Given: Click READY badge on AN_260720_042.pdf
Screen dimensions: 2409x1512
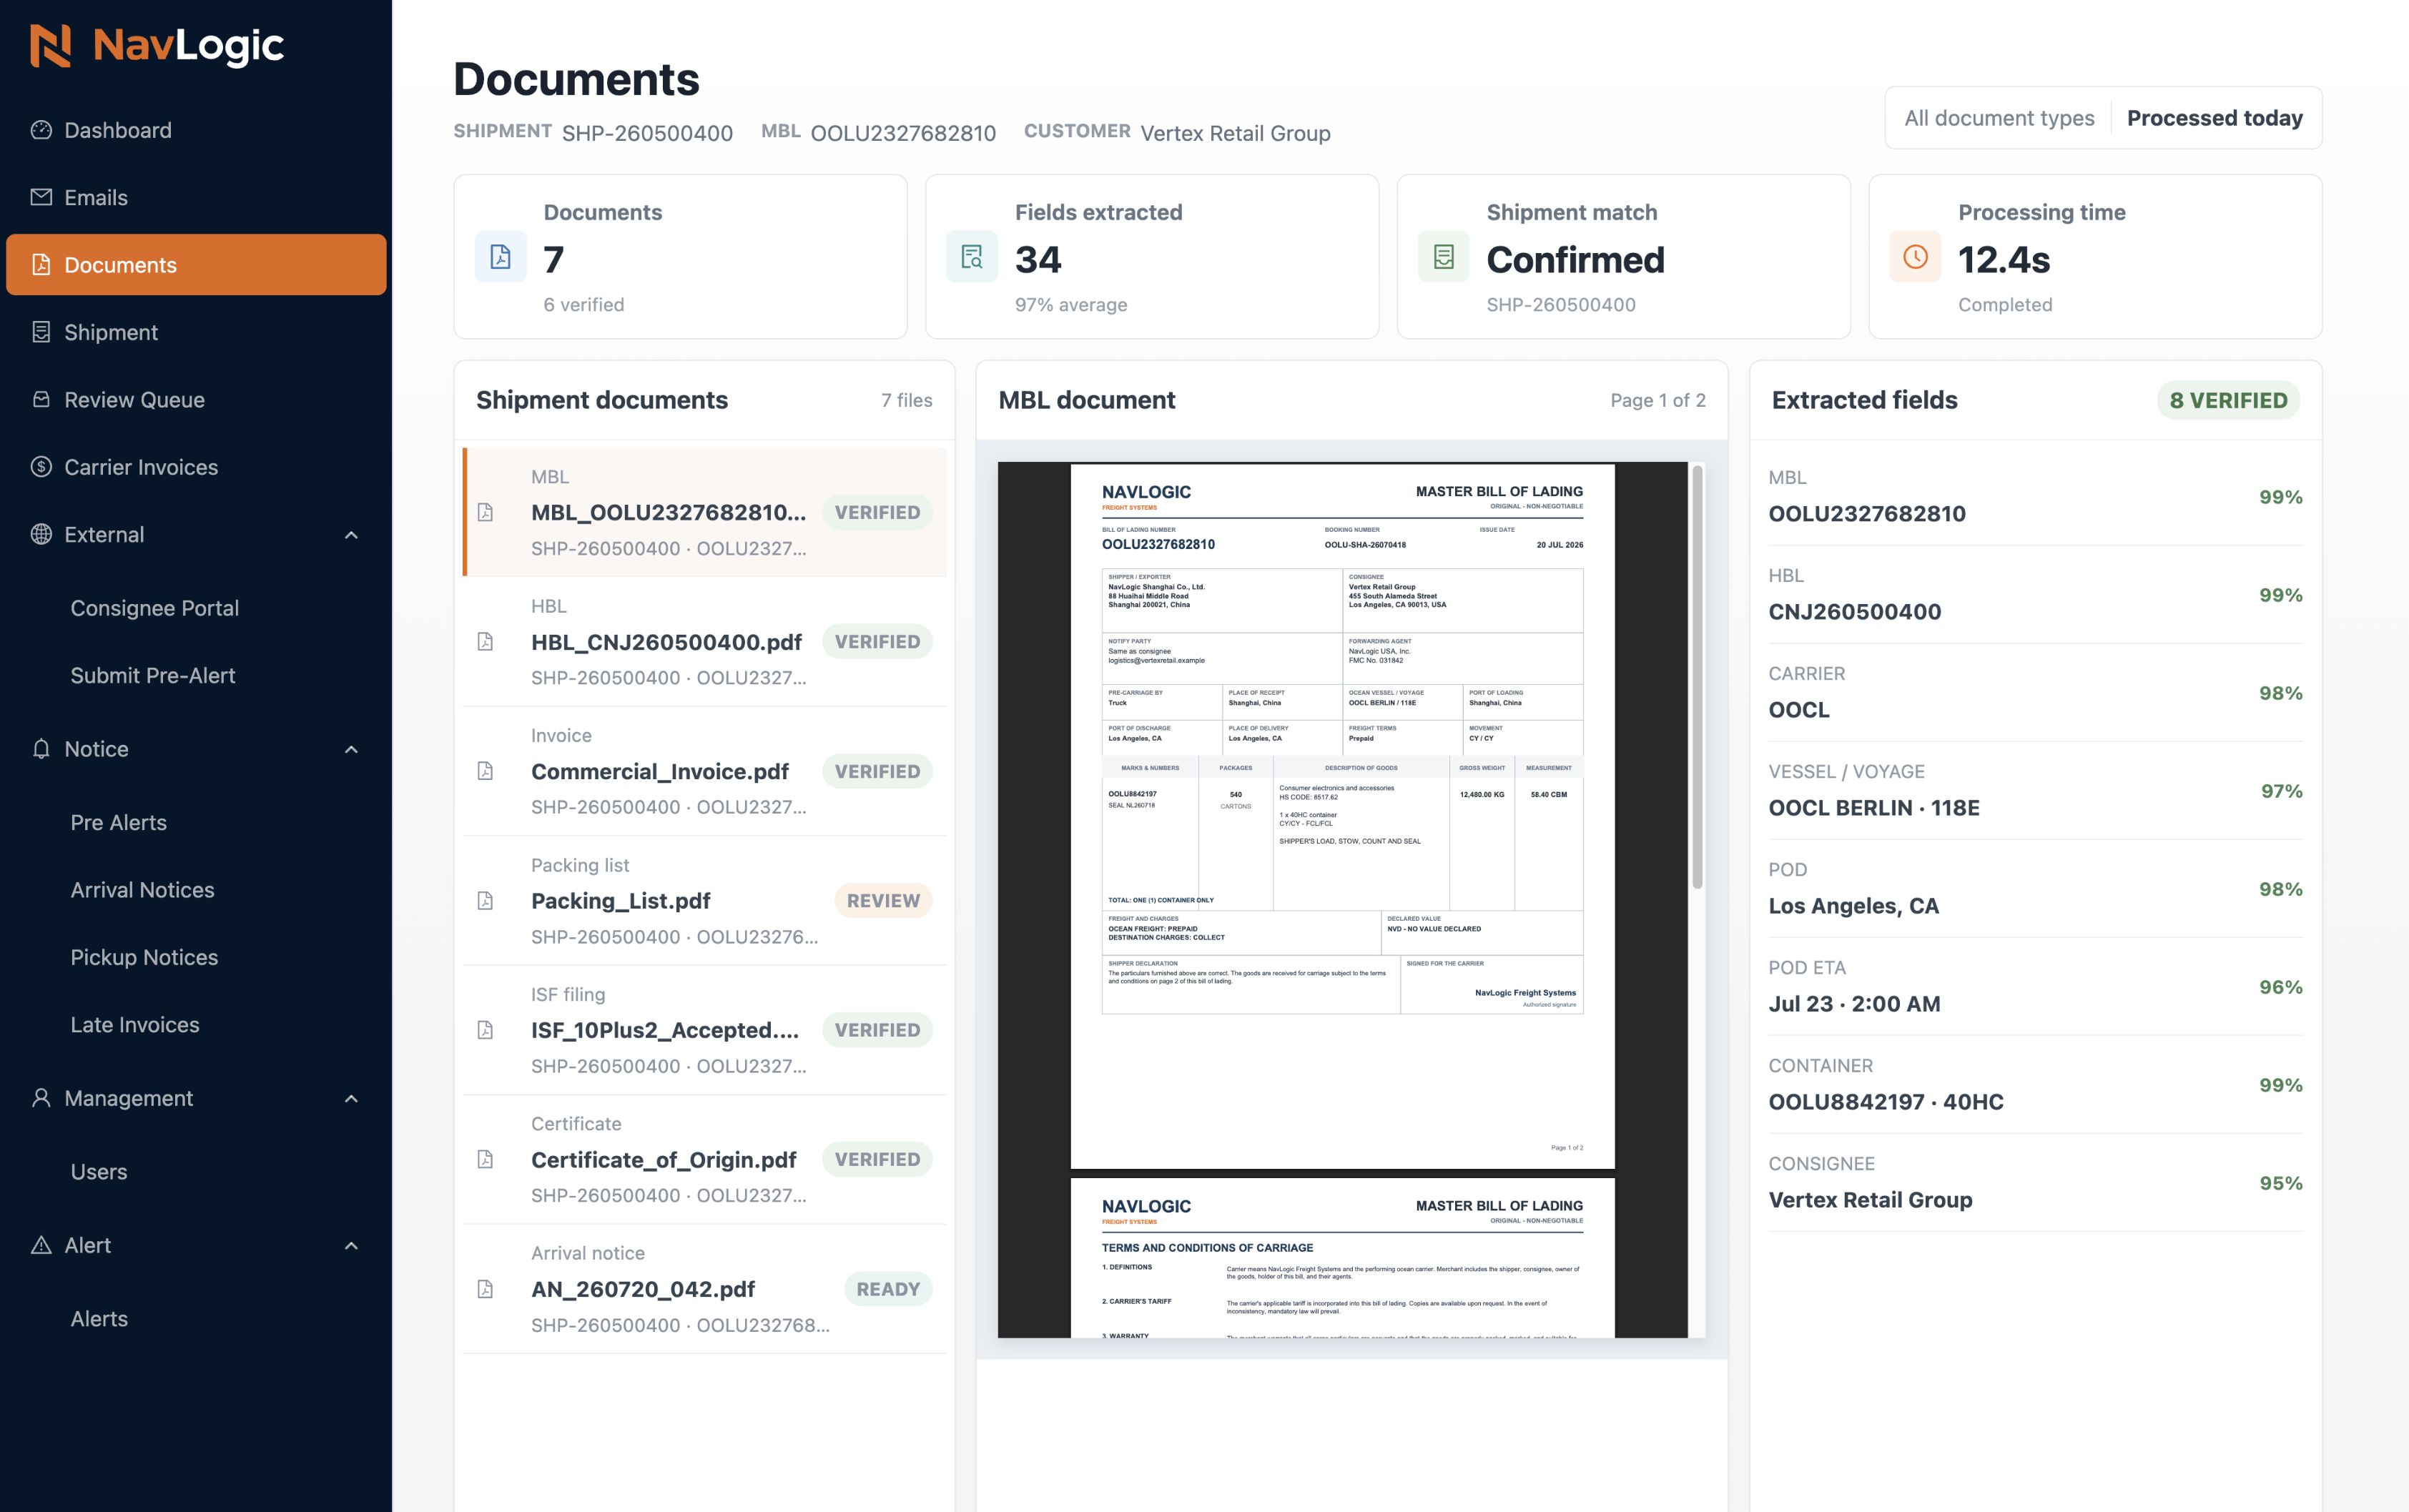Looking at the screenshot, I should tap(888, 1289).
